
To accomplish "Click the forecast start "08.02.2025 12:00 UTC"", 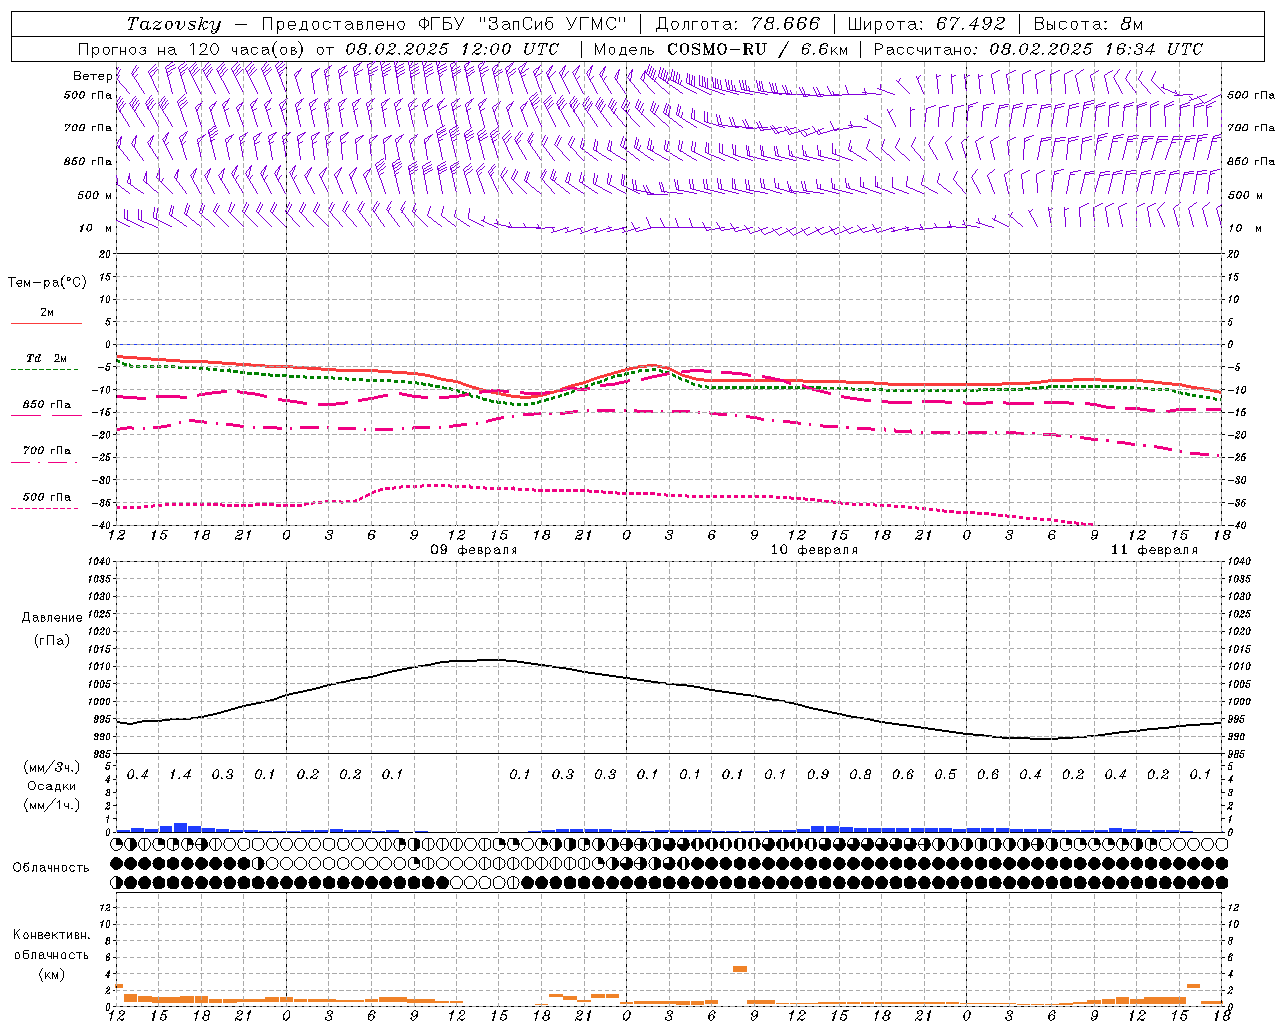I will tap(452, 49).
